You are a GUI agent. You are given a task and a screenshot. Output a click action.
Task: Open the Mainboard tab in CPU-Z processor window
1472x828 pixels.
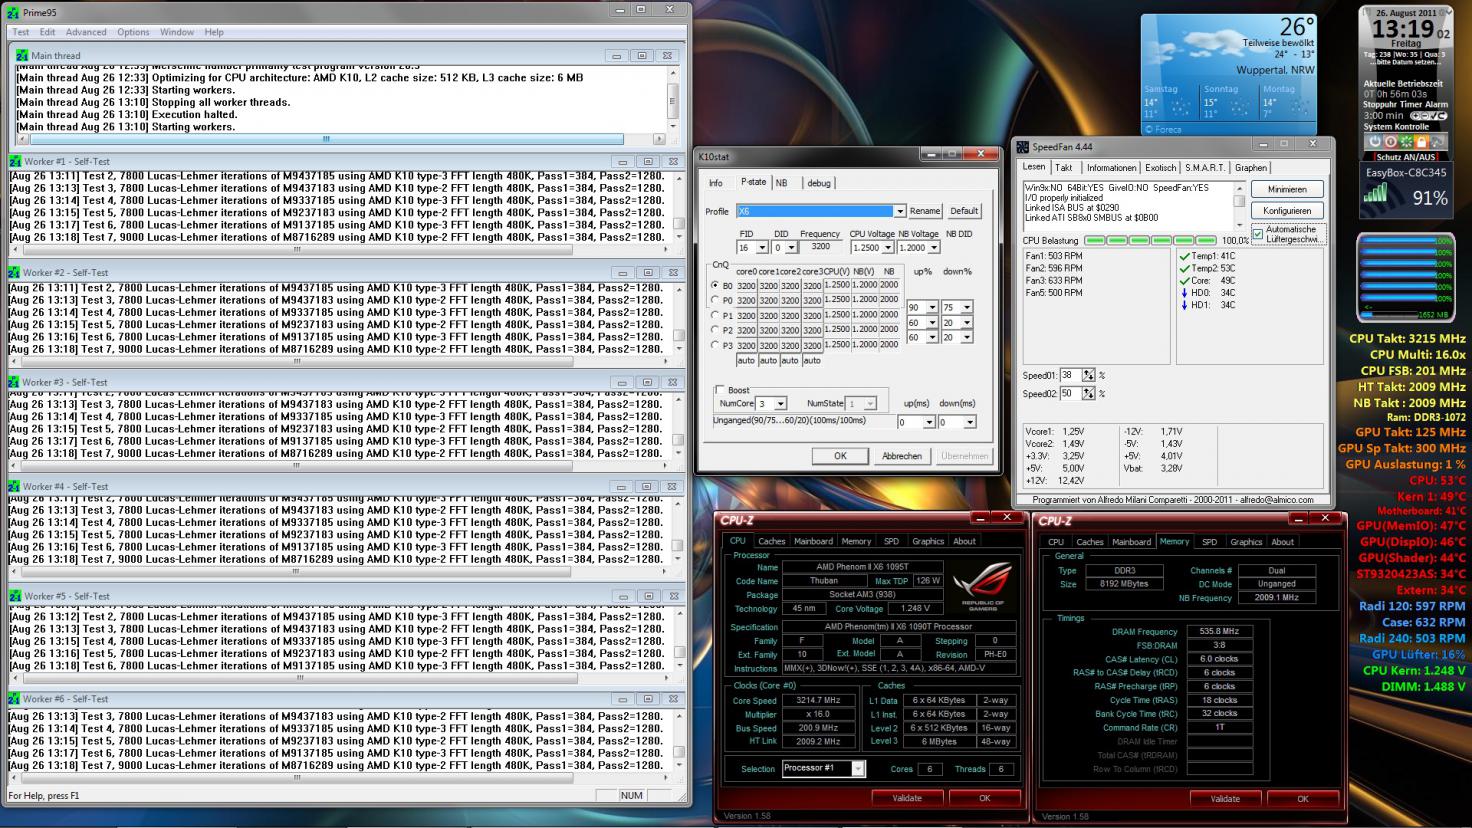point(813,541)
